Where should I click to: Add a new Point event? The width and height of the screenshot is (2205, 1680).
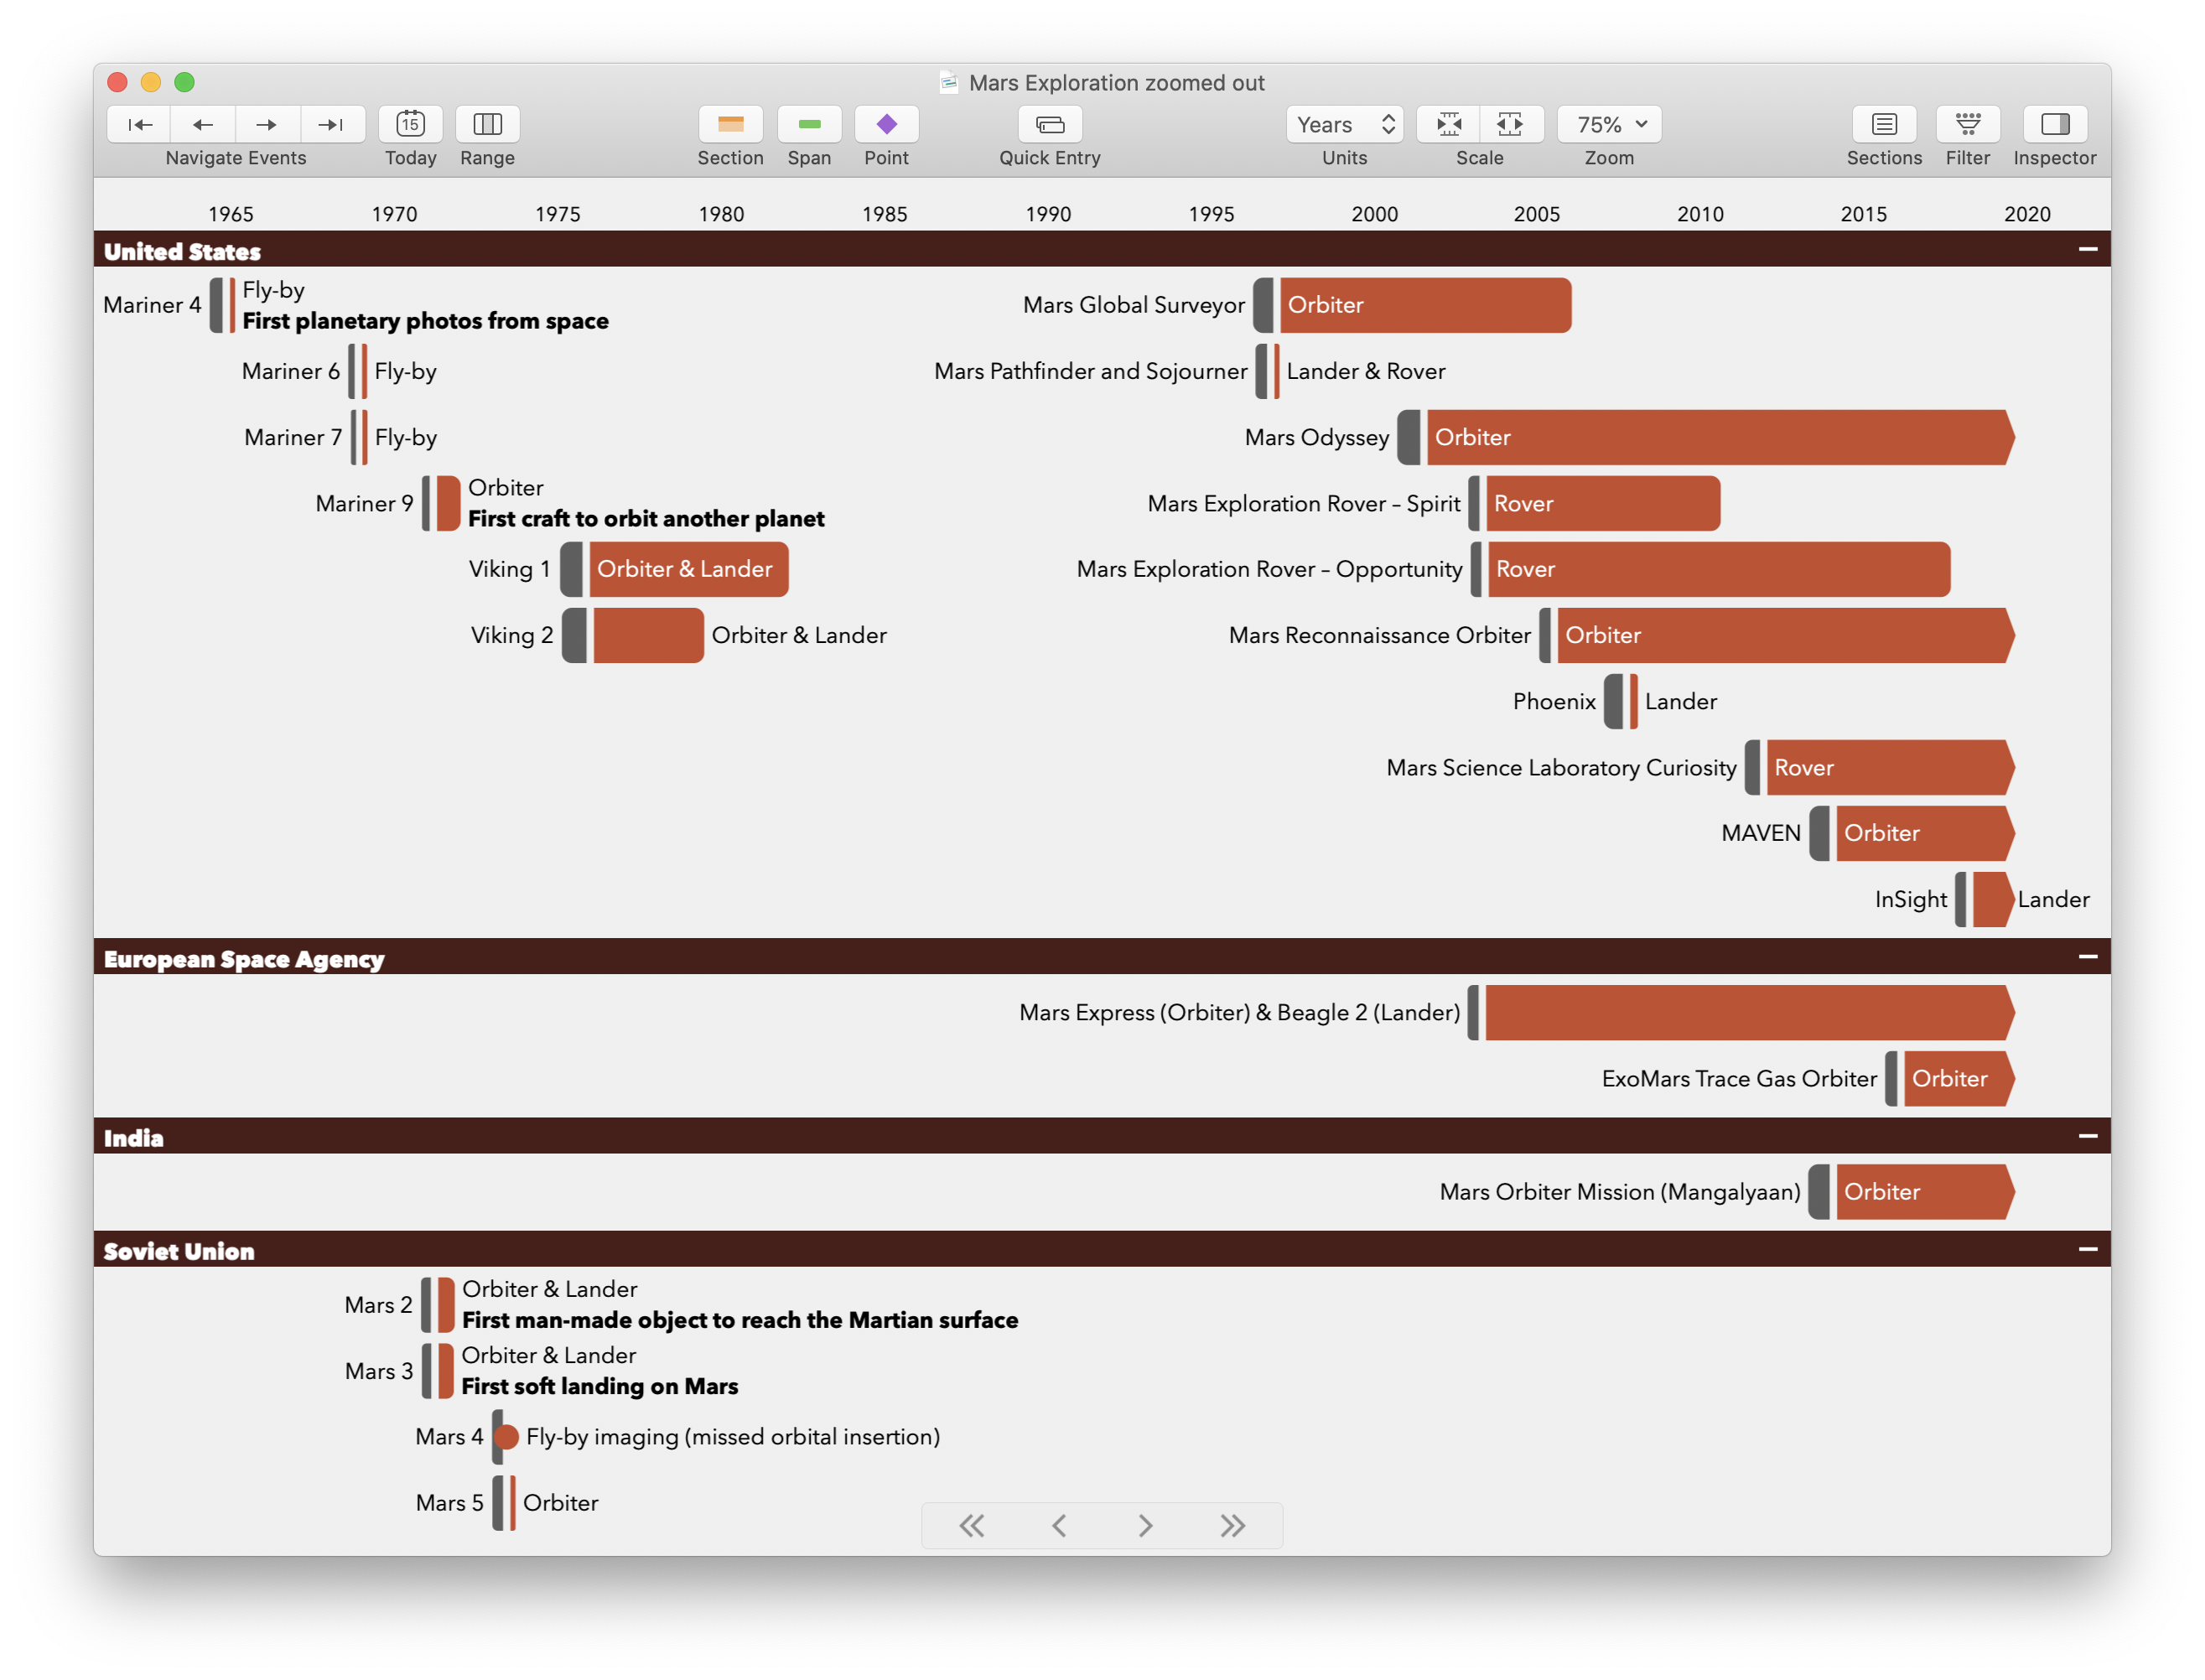pyautogui.click(x=886, y=124)
